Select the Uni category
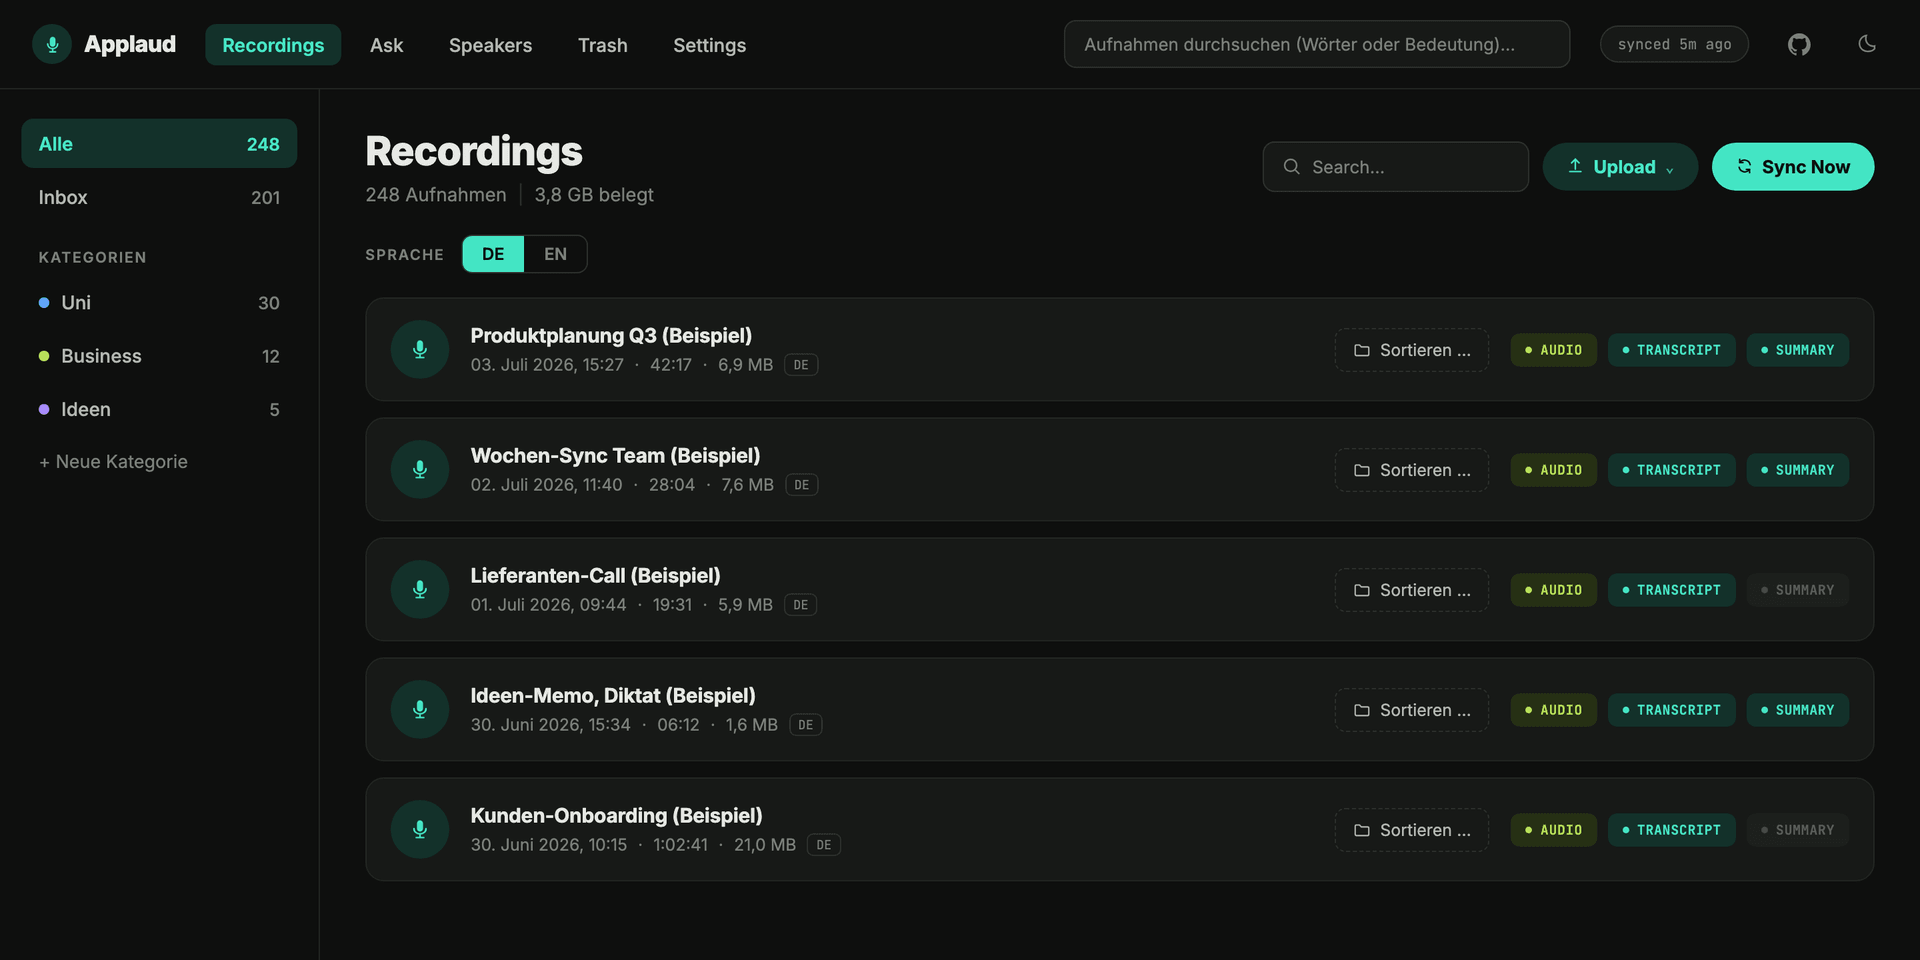This screenshot has height=960, width=1920. tap(159, 303)
